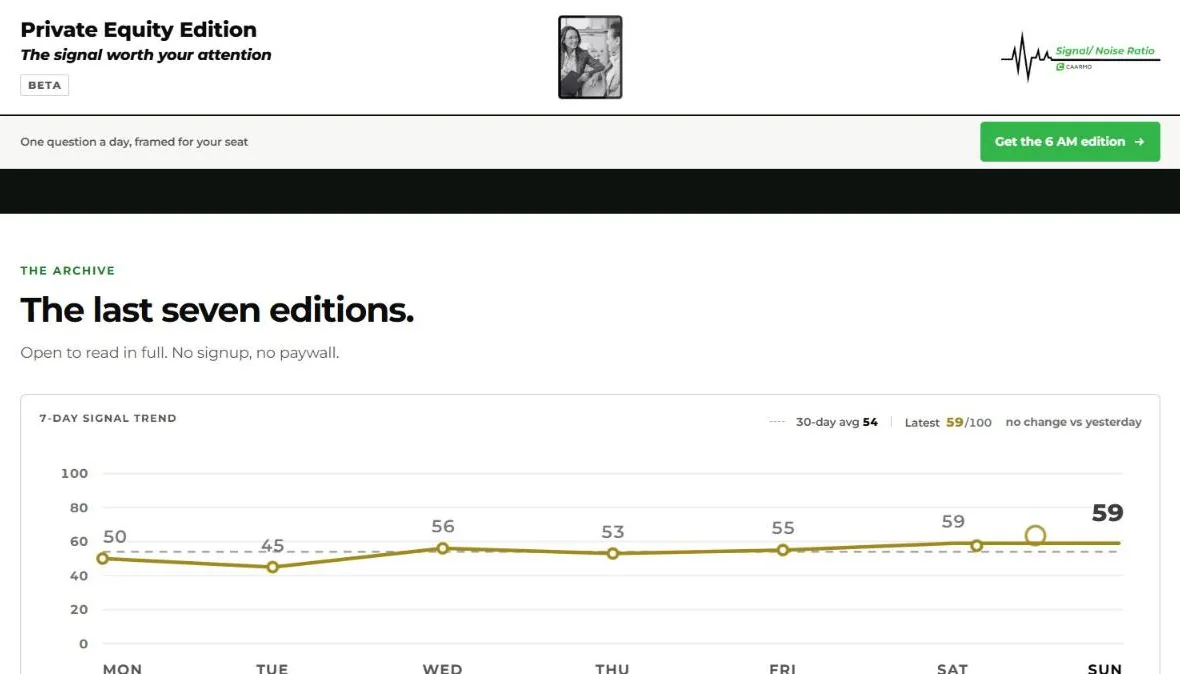Click the Latest 59/100 score label
1180x674 pixels.
click(947, 422)
